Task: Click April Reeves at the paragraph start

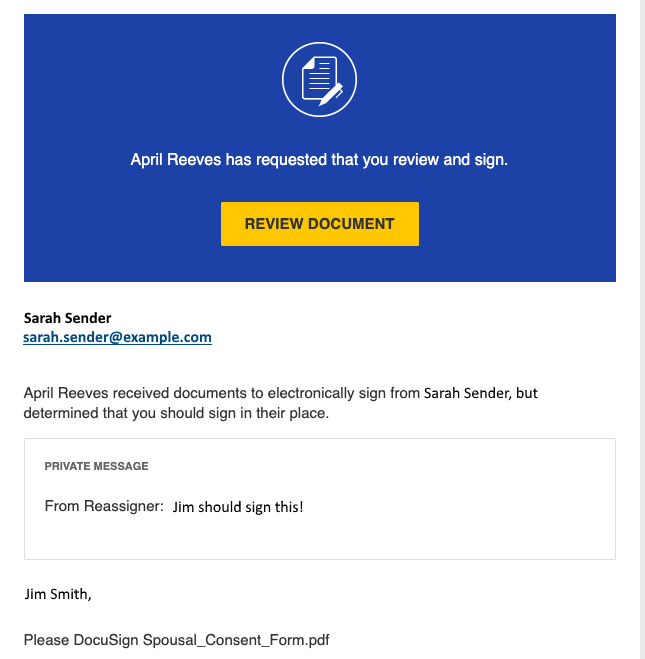Action: pyautogui.click(x=66, y=393)
